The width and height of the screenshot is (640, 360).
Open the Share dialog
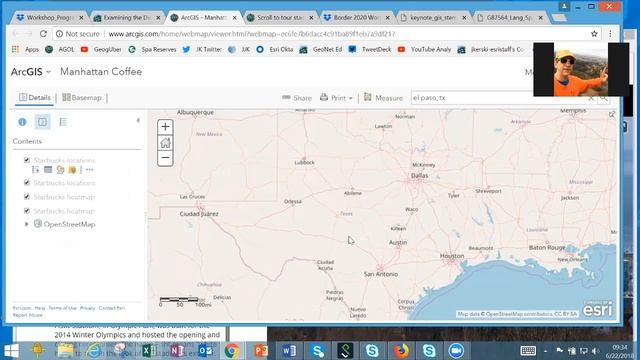[x=297, y=98]
